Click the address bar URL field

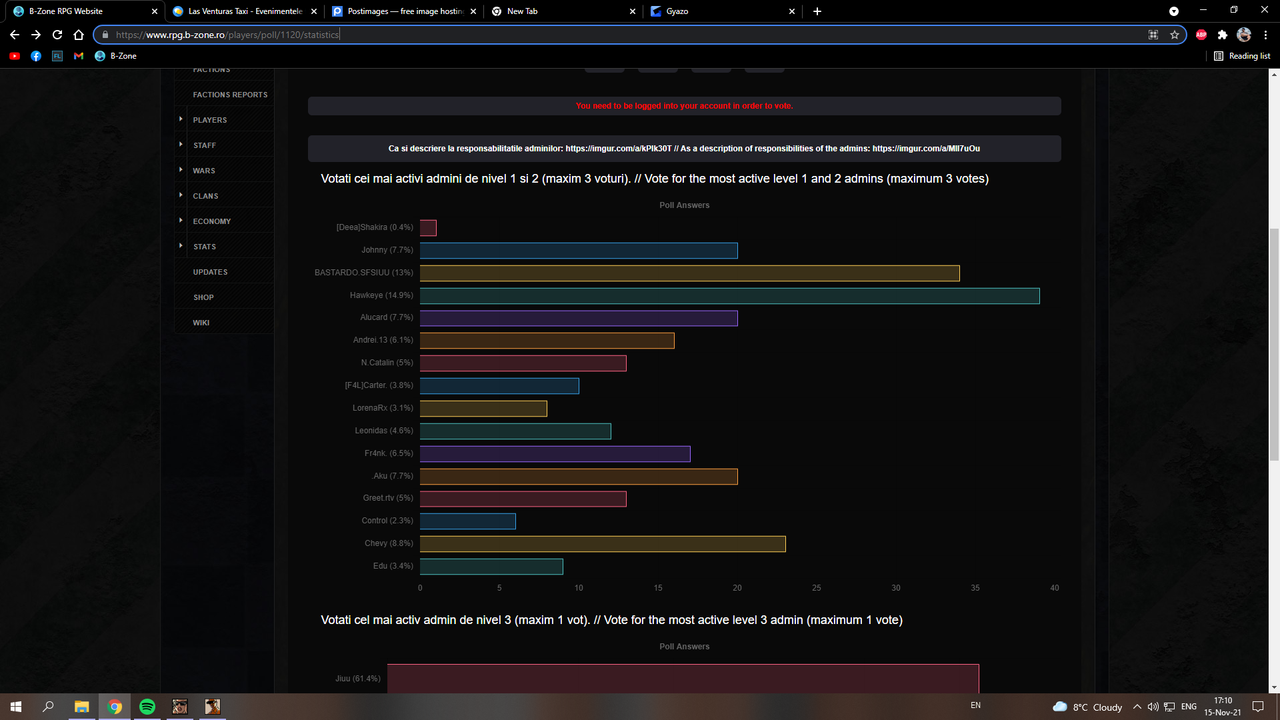(640, 34)
